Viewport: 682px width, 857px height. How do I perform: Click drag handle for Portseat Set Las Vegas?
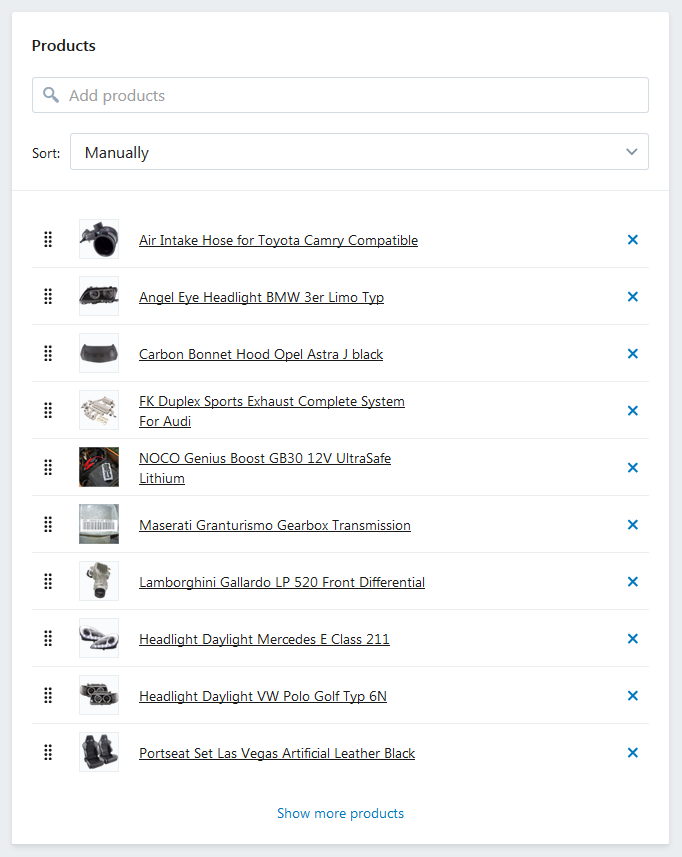click(x=48, y=753)
